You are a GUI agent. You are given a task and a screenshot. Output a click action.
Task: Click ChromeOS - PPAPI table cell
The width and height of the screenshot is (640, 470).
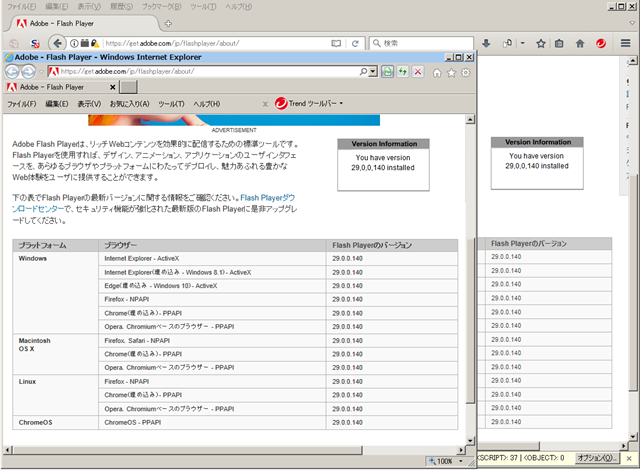click(212, 423)
